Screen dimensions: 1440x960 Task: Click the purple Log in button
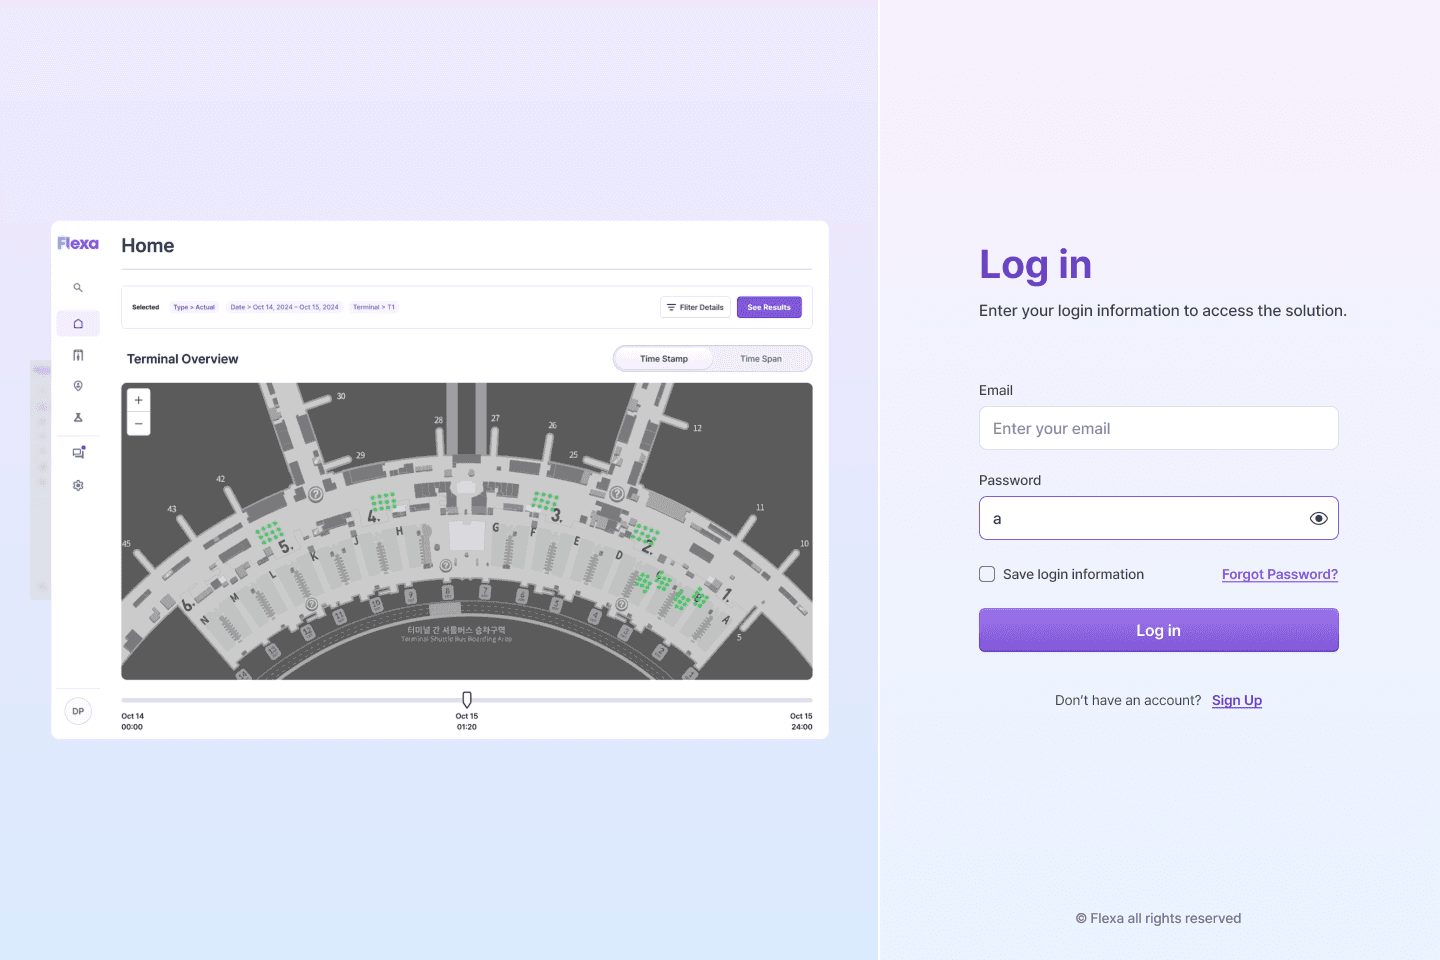click(x=1158, y=630)
